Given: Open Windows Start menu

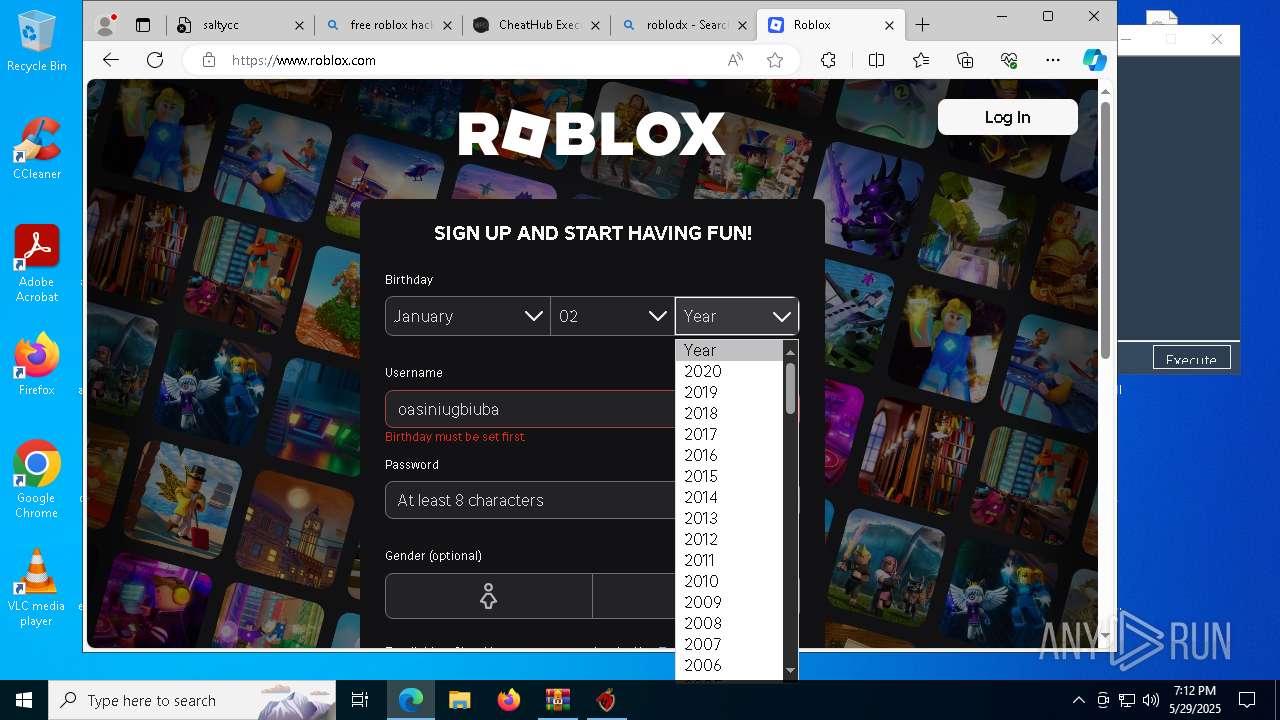Looking at the screenshot, I should click(24, 700).
